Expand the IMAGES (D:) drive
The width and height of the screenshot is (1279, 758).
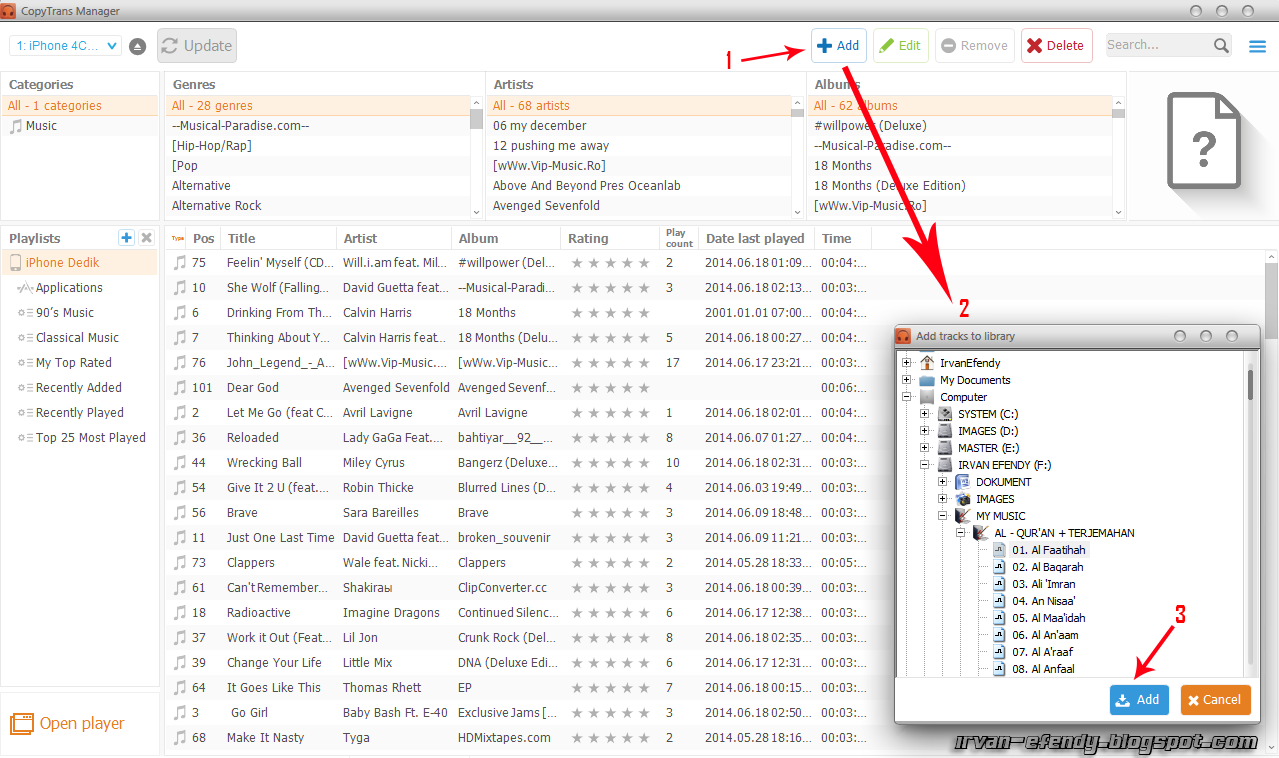925,431
